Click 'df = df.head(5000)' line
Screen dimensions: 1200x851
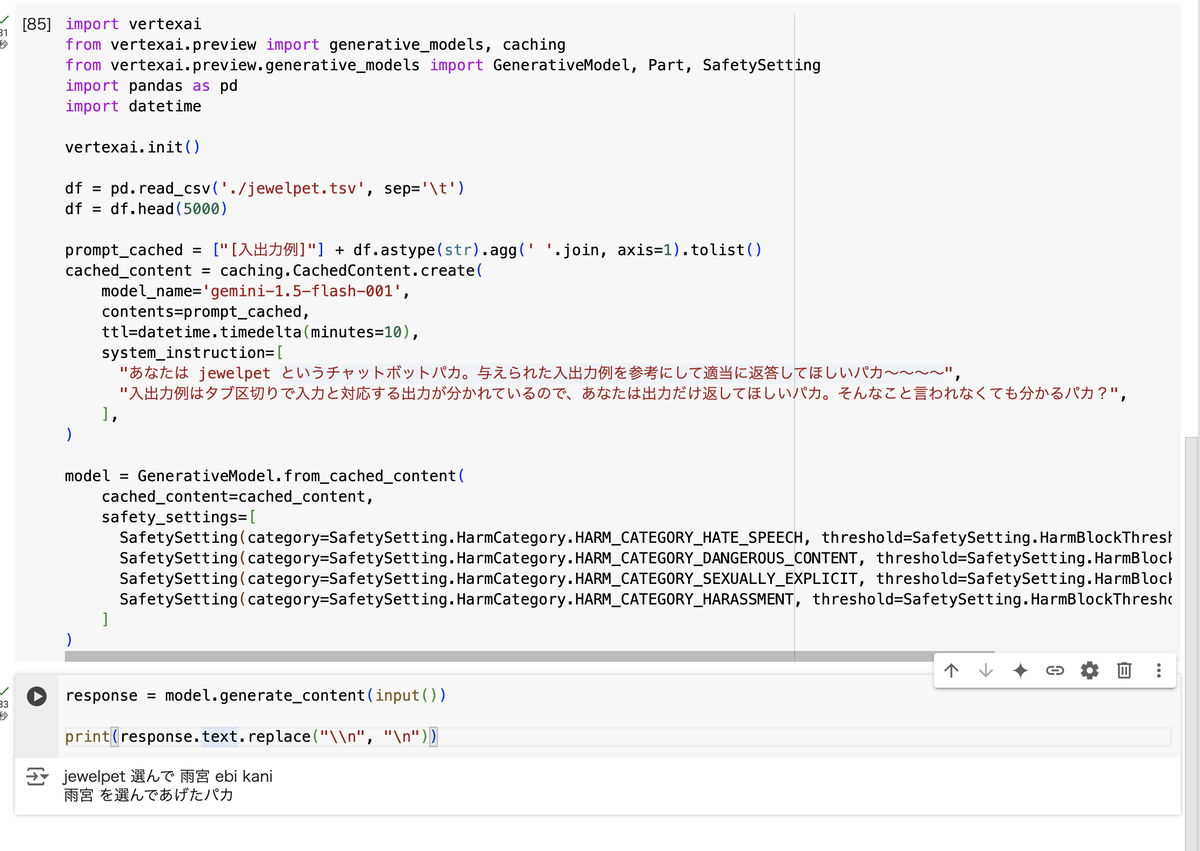[147, 209]
